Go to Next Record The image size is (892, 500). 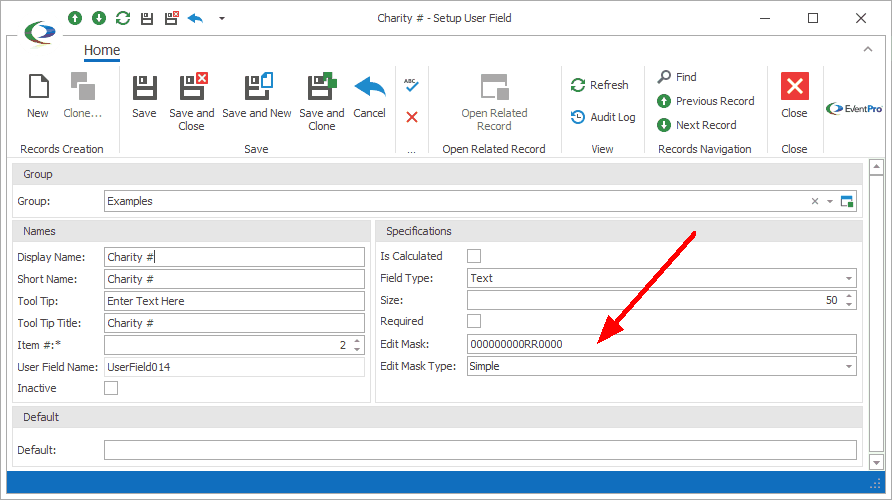696,125
